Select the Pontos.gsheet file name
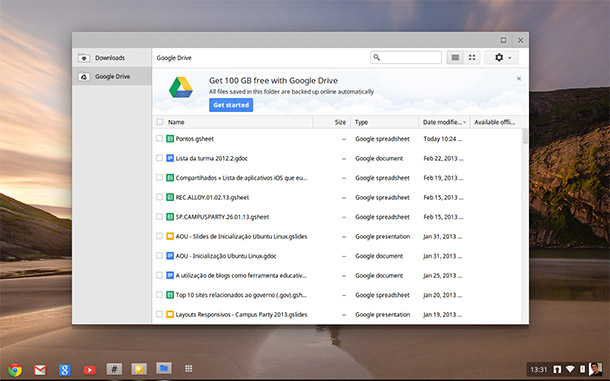 [x=195, y=139]
